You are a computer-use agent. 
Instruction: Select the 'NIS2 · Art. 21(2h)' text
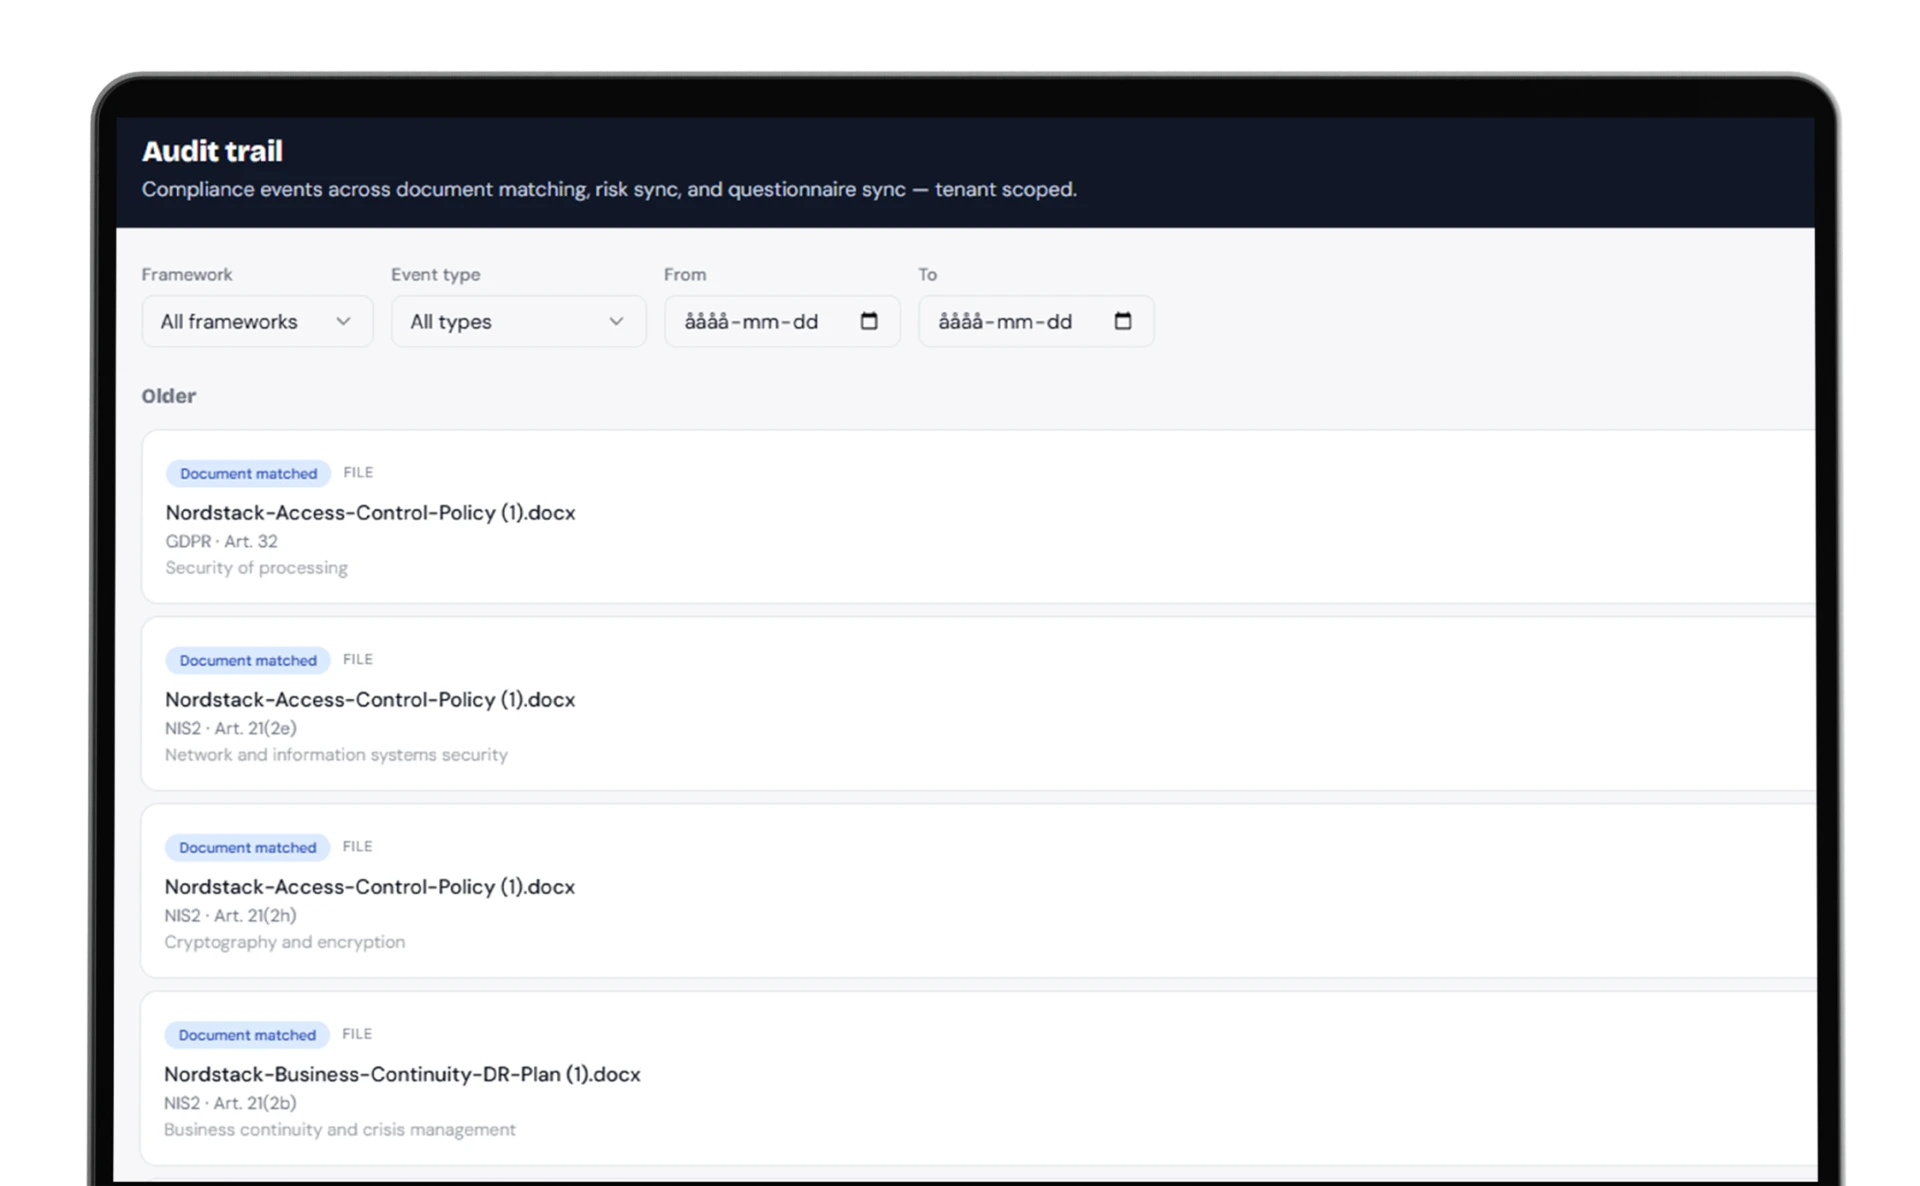point(230,915)
